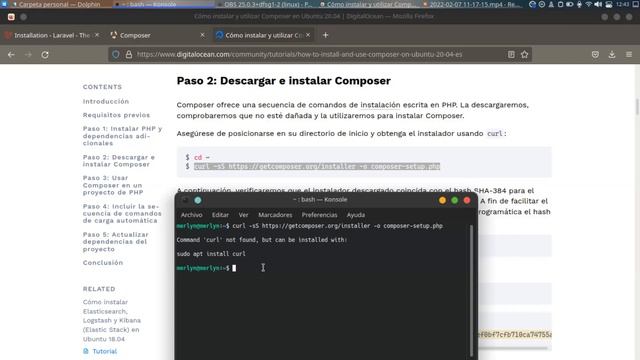Click 'sudo apt install curl' terminal text
The width and height of the screenshot is (640, 360).
click(x=211, y=254)
